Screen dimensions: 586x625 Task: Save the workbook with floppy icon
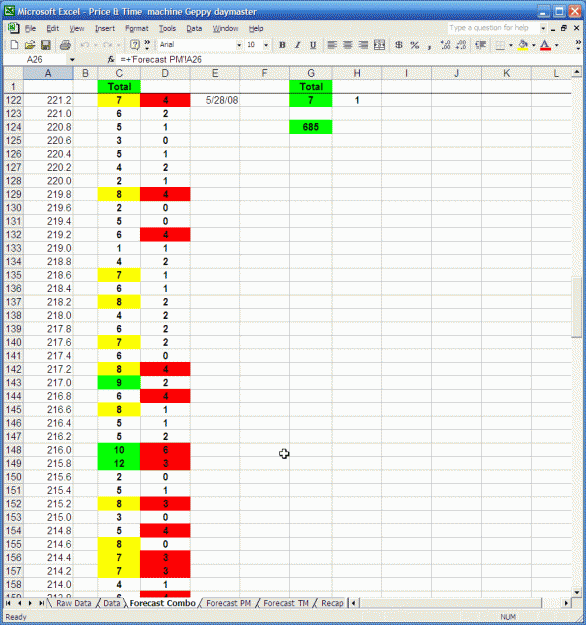click(x=46, y=45)
